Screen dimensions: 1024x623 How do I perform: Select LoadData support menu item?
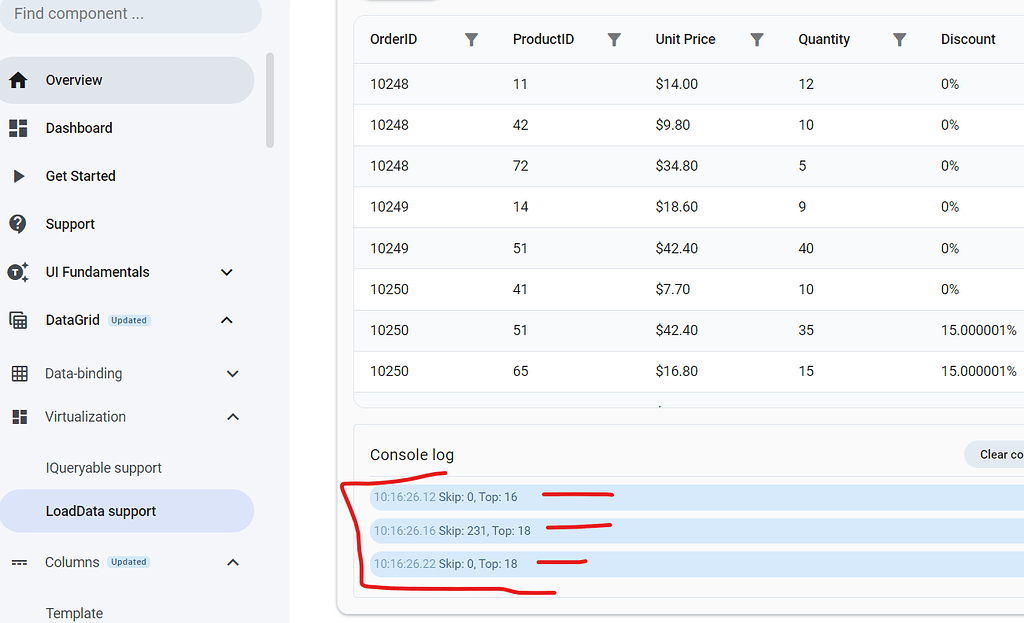click(101, 511)
